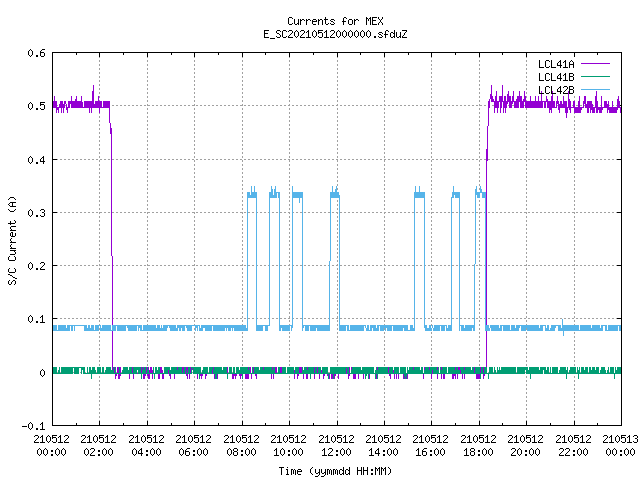Click the 210512 12:00 x-axis tick label
The image size is (640, 480).
pyautogui.click(x=336, y=446)
